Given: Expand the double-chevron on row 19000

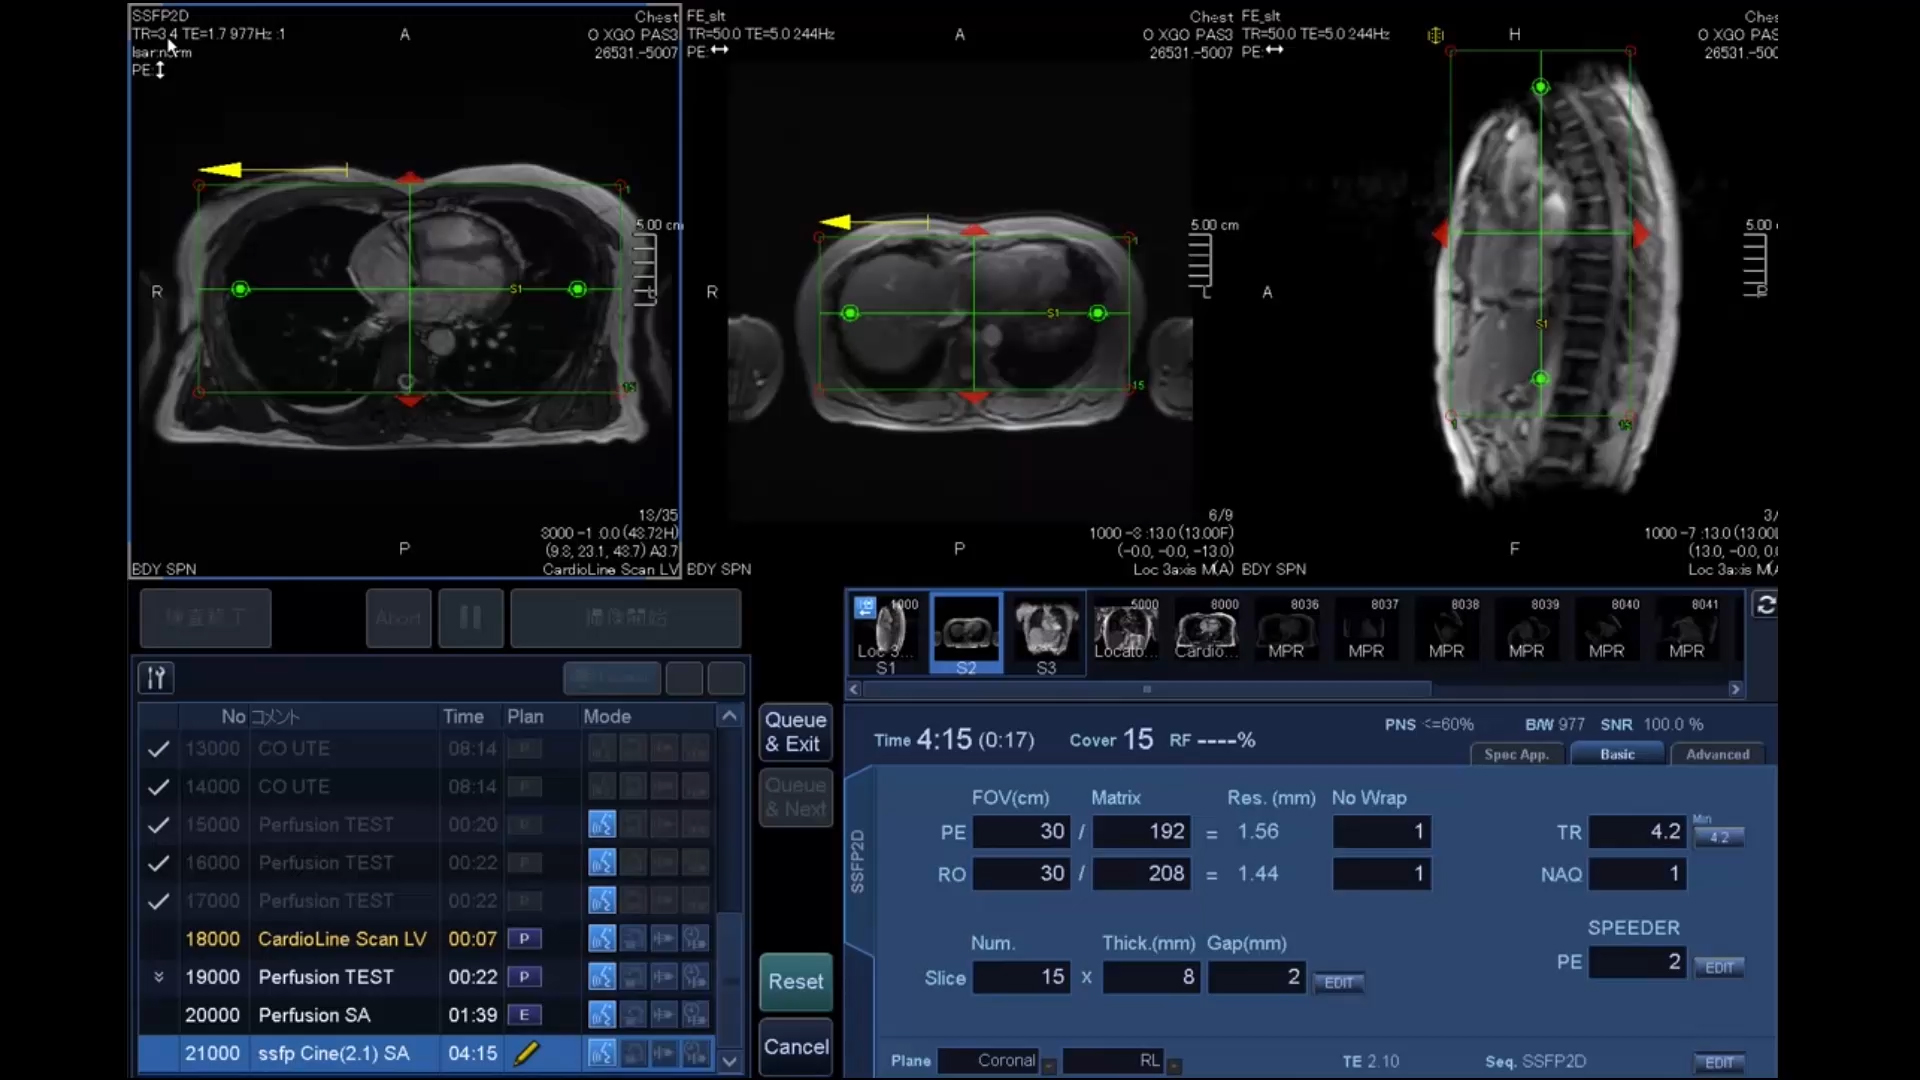Looking at the screenshot, I should (158, 977).
